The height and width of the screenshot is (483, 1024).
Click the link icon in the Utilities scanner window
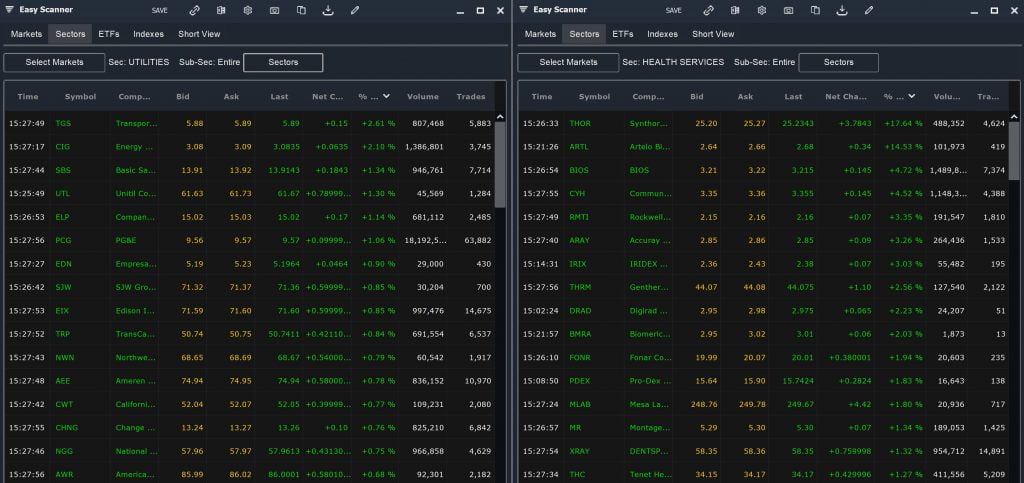(x=194, y=10)
